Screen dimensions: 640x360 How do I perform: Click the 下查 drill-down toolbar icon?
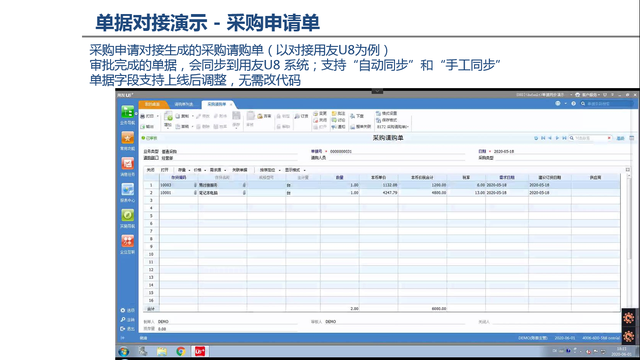pyautogui.click(x=352, y=116)
